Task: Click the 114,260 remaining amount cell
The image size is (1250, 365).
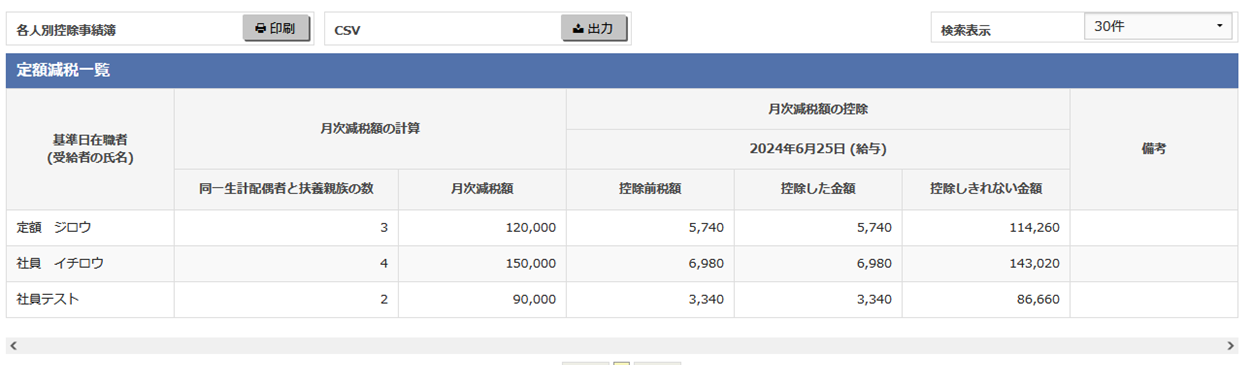Action: (986, 228)
